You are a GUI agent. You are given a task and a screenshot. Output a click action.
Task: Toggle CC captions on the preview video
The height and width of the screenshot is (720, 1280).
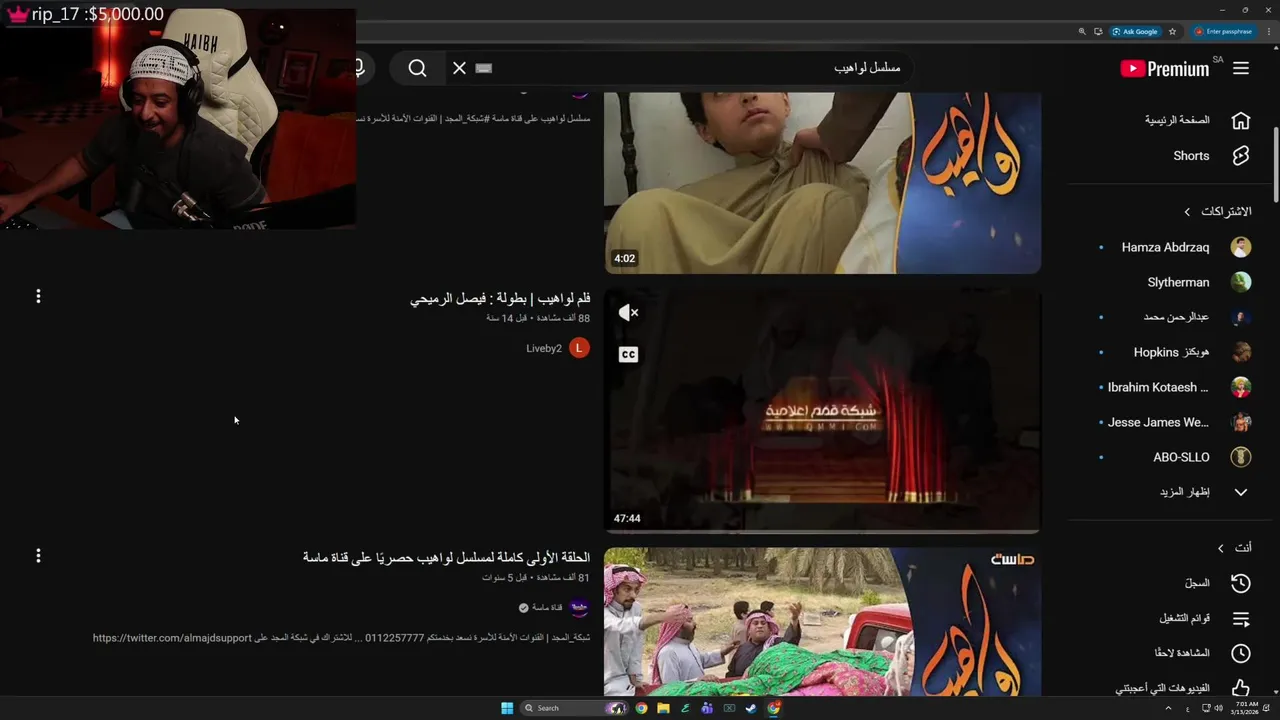(628, 354)
